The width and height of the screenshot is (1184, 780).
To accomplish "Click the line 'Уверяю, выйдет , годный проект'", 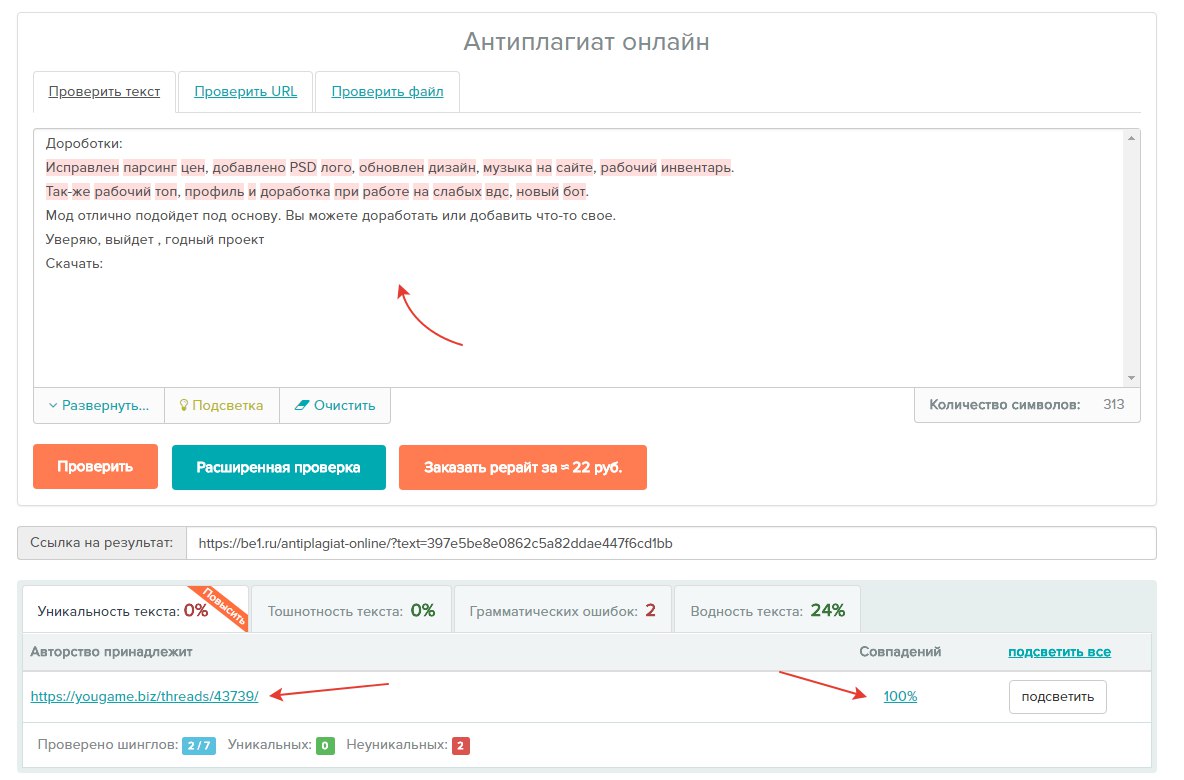I will [x=155, y=240].
